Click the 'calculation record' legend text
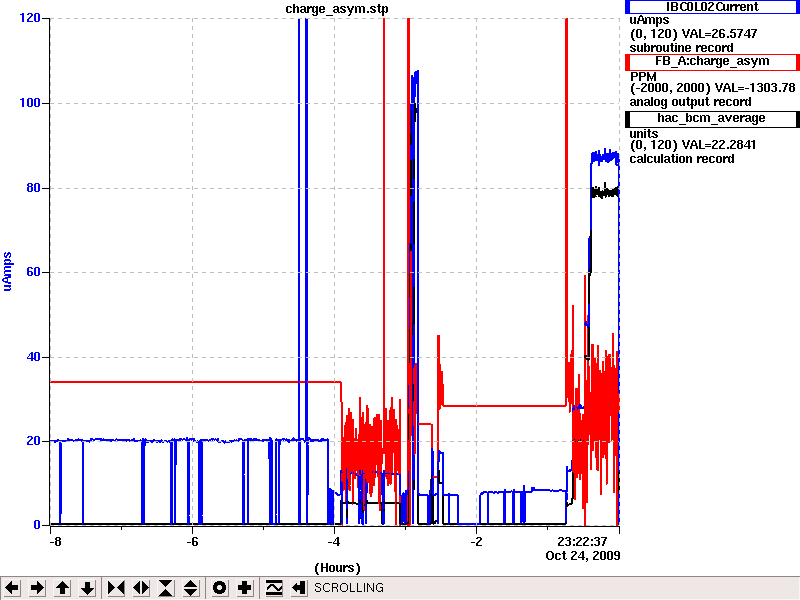Screen dimensions: 800x600 pos(682,159)
